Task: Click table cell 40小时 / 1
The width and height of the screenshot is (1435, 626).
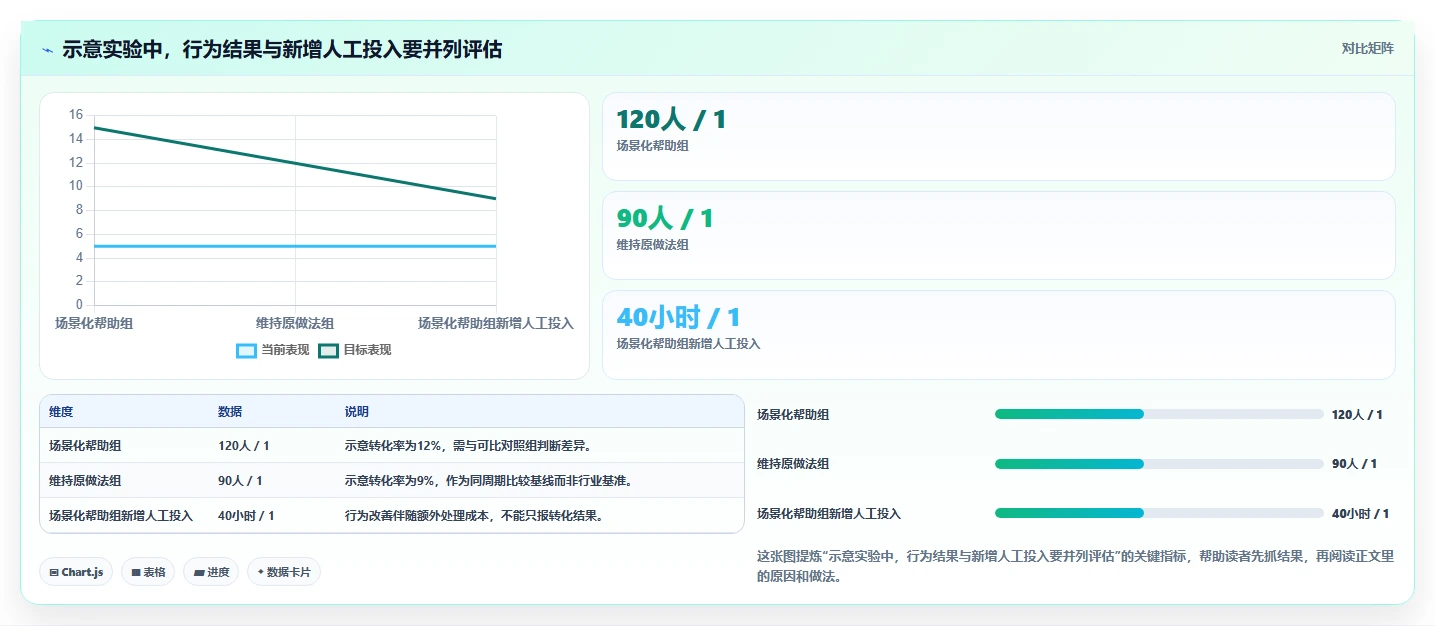Action: 246,516
